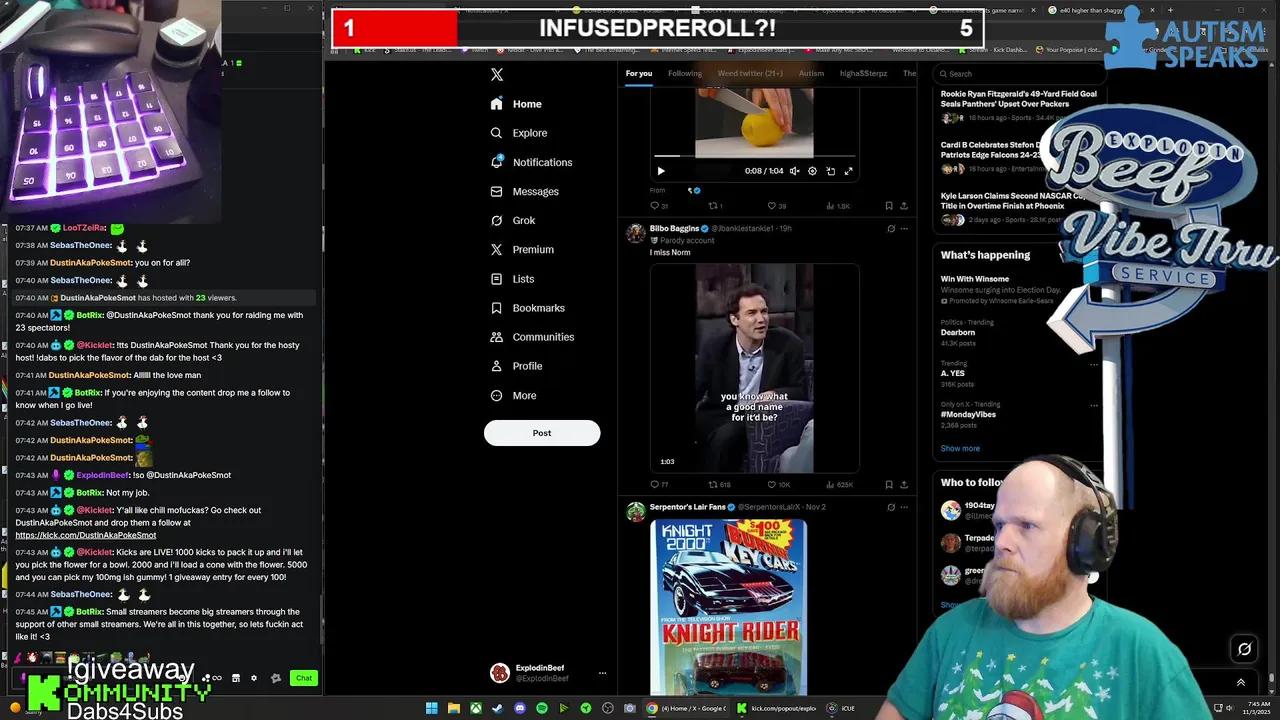
Task: Bookmark the Bilbo Baggins post
Action: point(888,485)
